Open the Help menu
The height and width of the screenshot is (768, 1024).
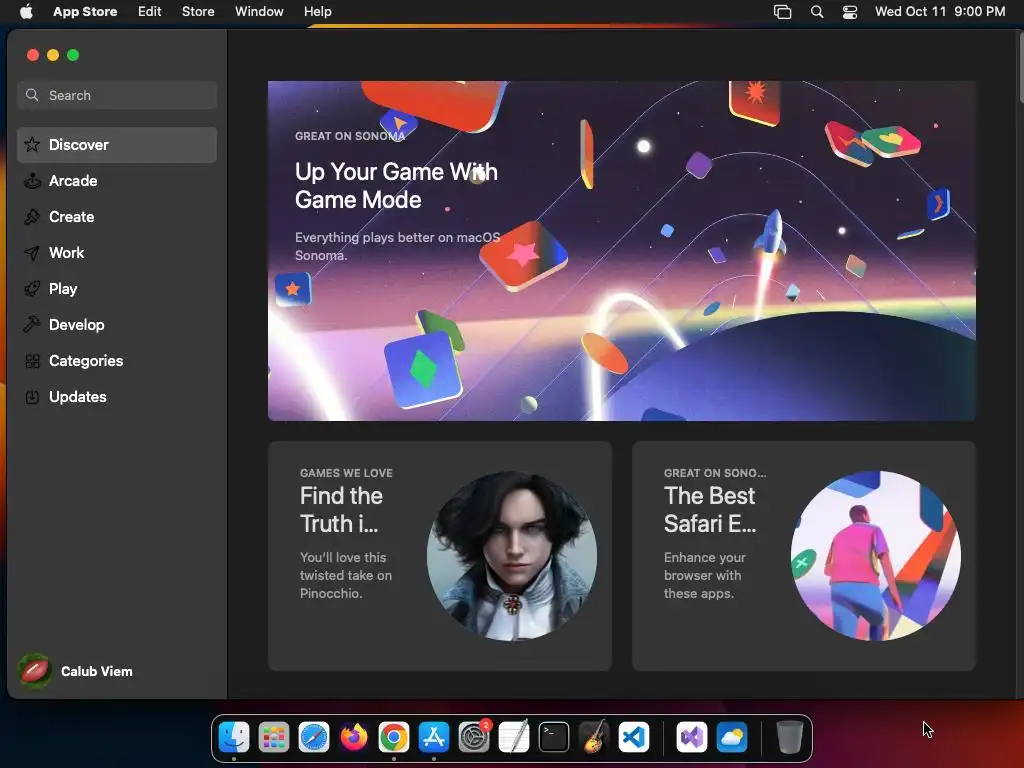tap(317, 12)
